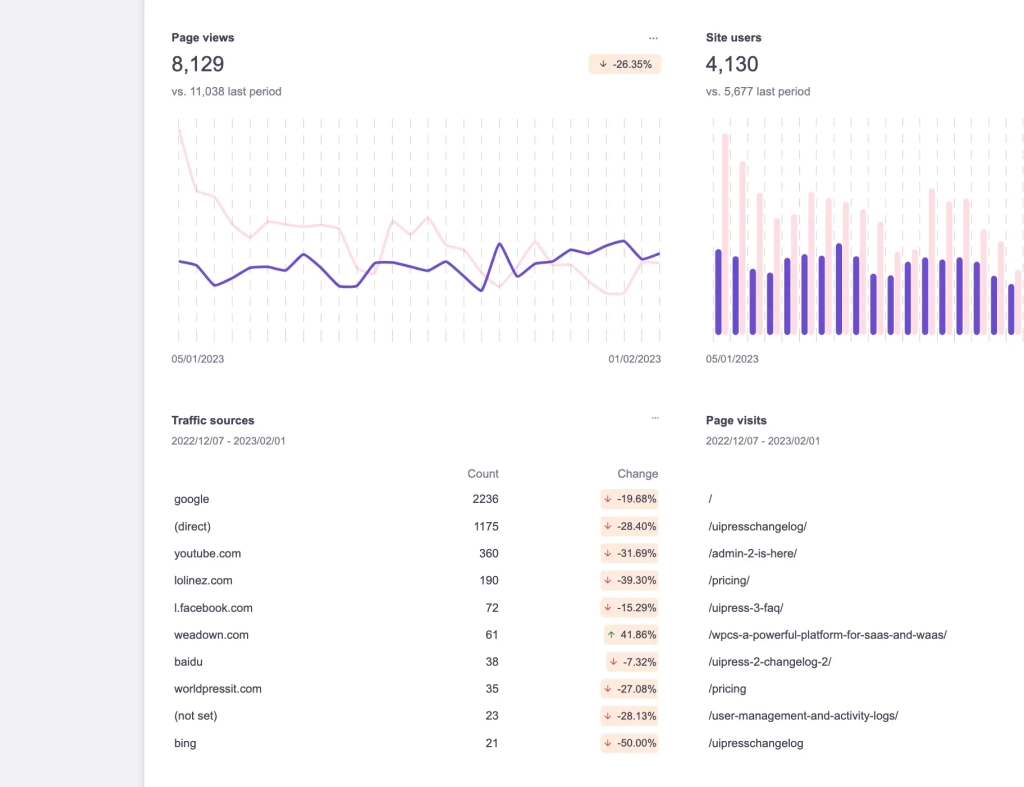This screenshot has height=787, width=1024.
Task: Select the /pricing/ path with trailing slash
Action: tap(729, 581)
